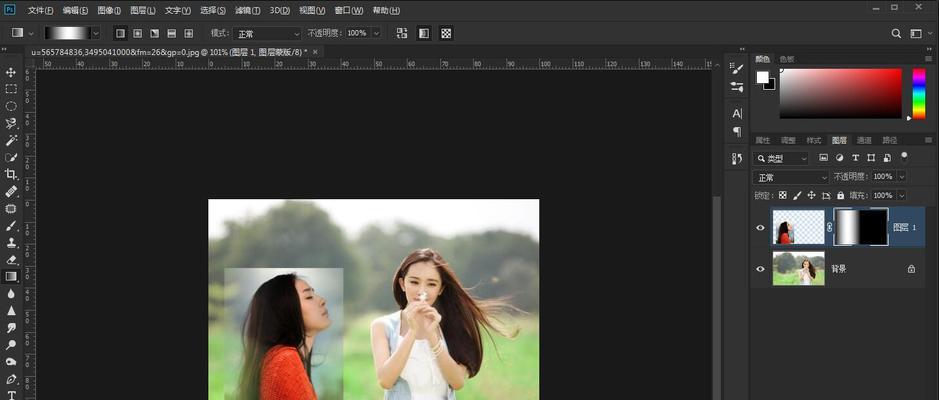This screenshot has width=939, height=400.
Task: Click the radial gradient type icon
Action: click(x=137, y=34)
